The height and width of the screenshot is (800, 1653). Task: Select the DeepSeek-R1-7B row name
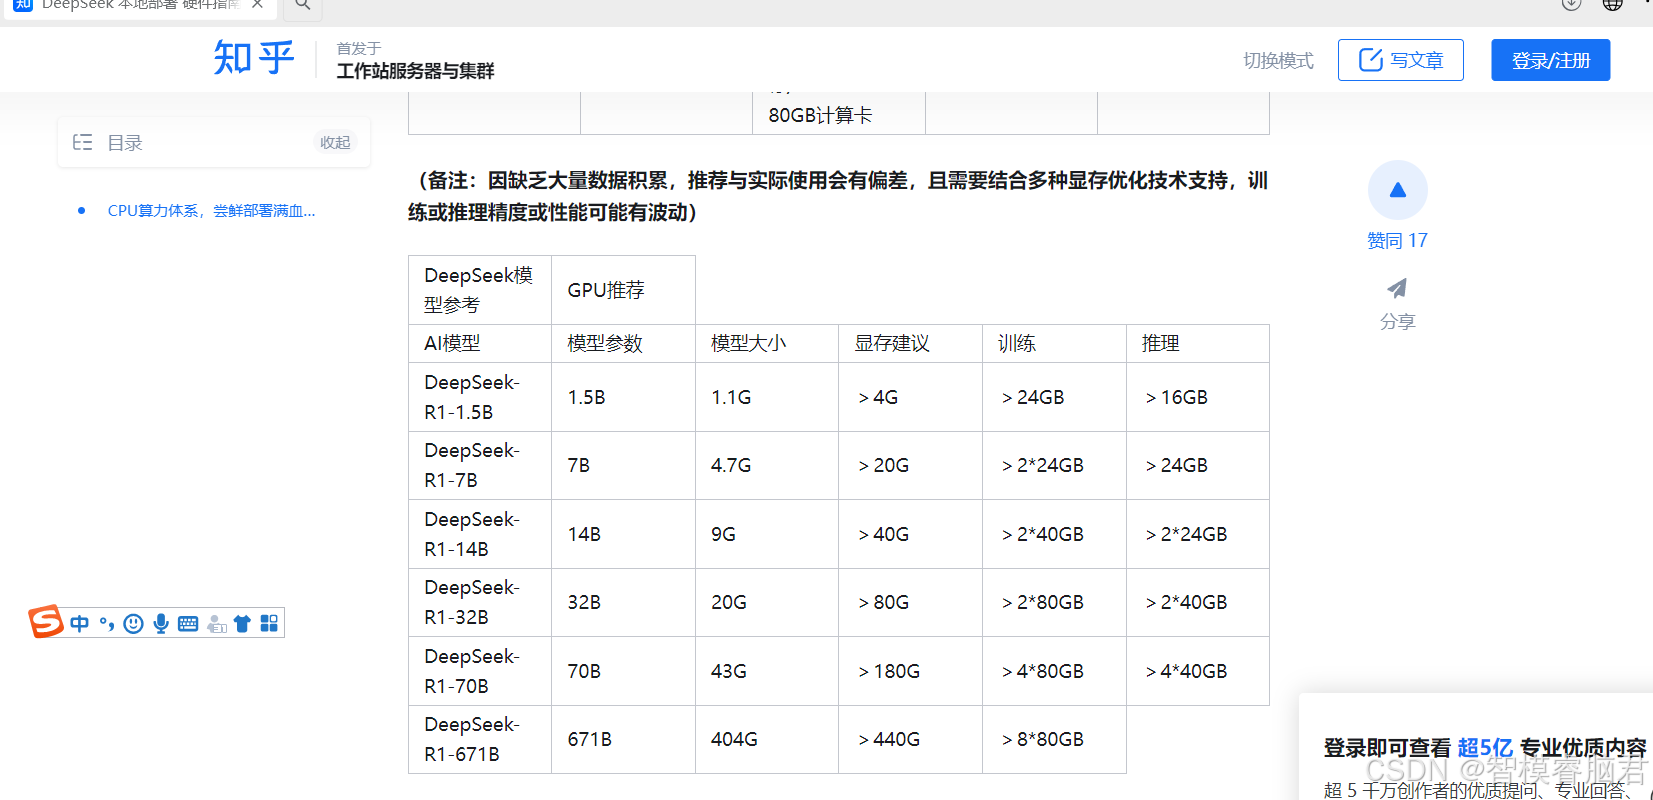(x=472, y=465)
